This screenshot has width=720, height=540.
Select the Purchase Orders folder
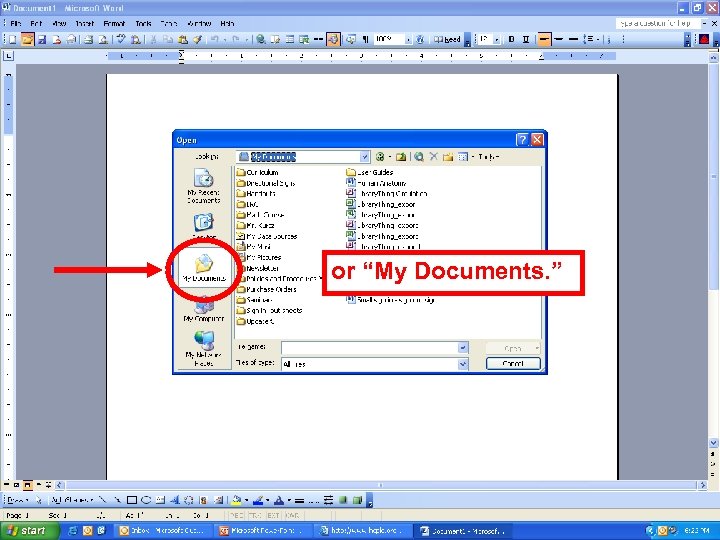pos(267,289)
